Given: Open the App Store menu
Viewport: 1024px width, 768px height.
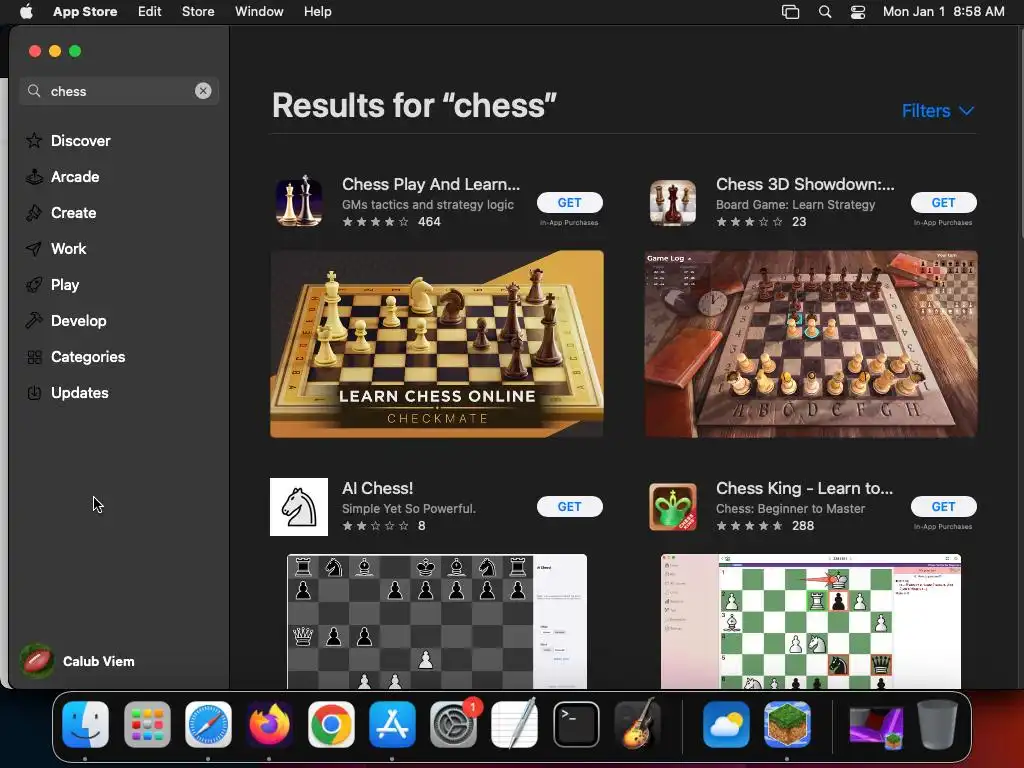Looking at the screenshot, I should coord(85,12).
